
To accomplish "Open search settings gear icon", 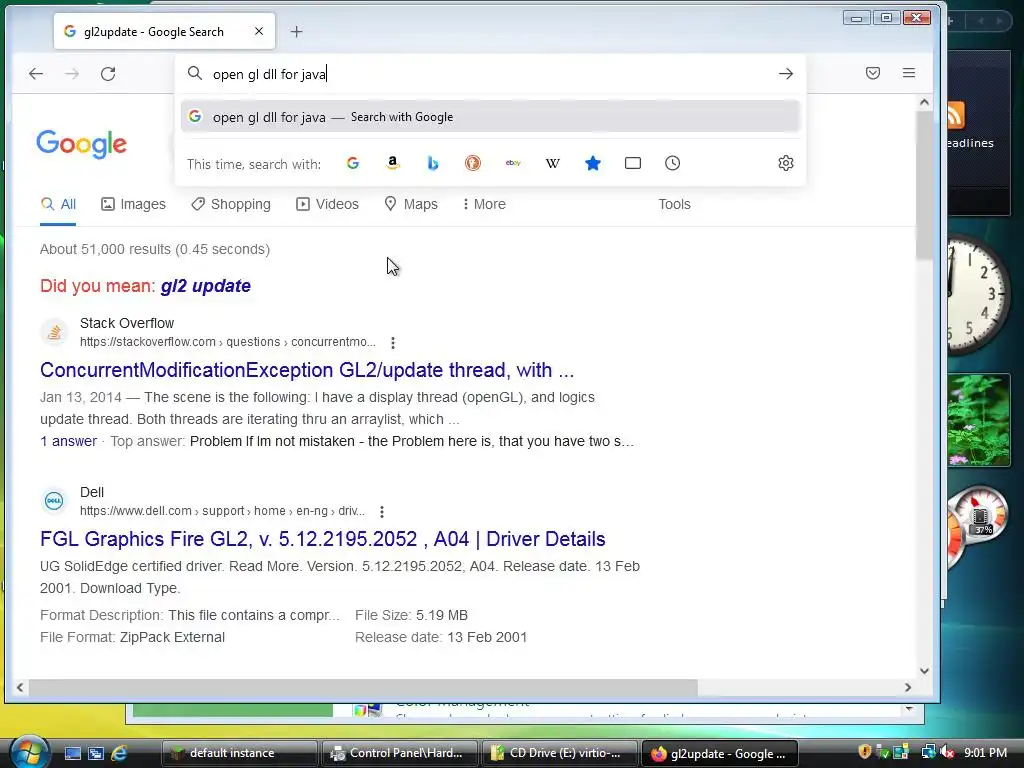I will tap(786, 163).
